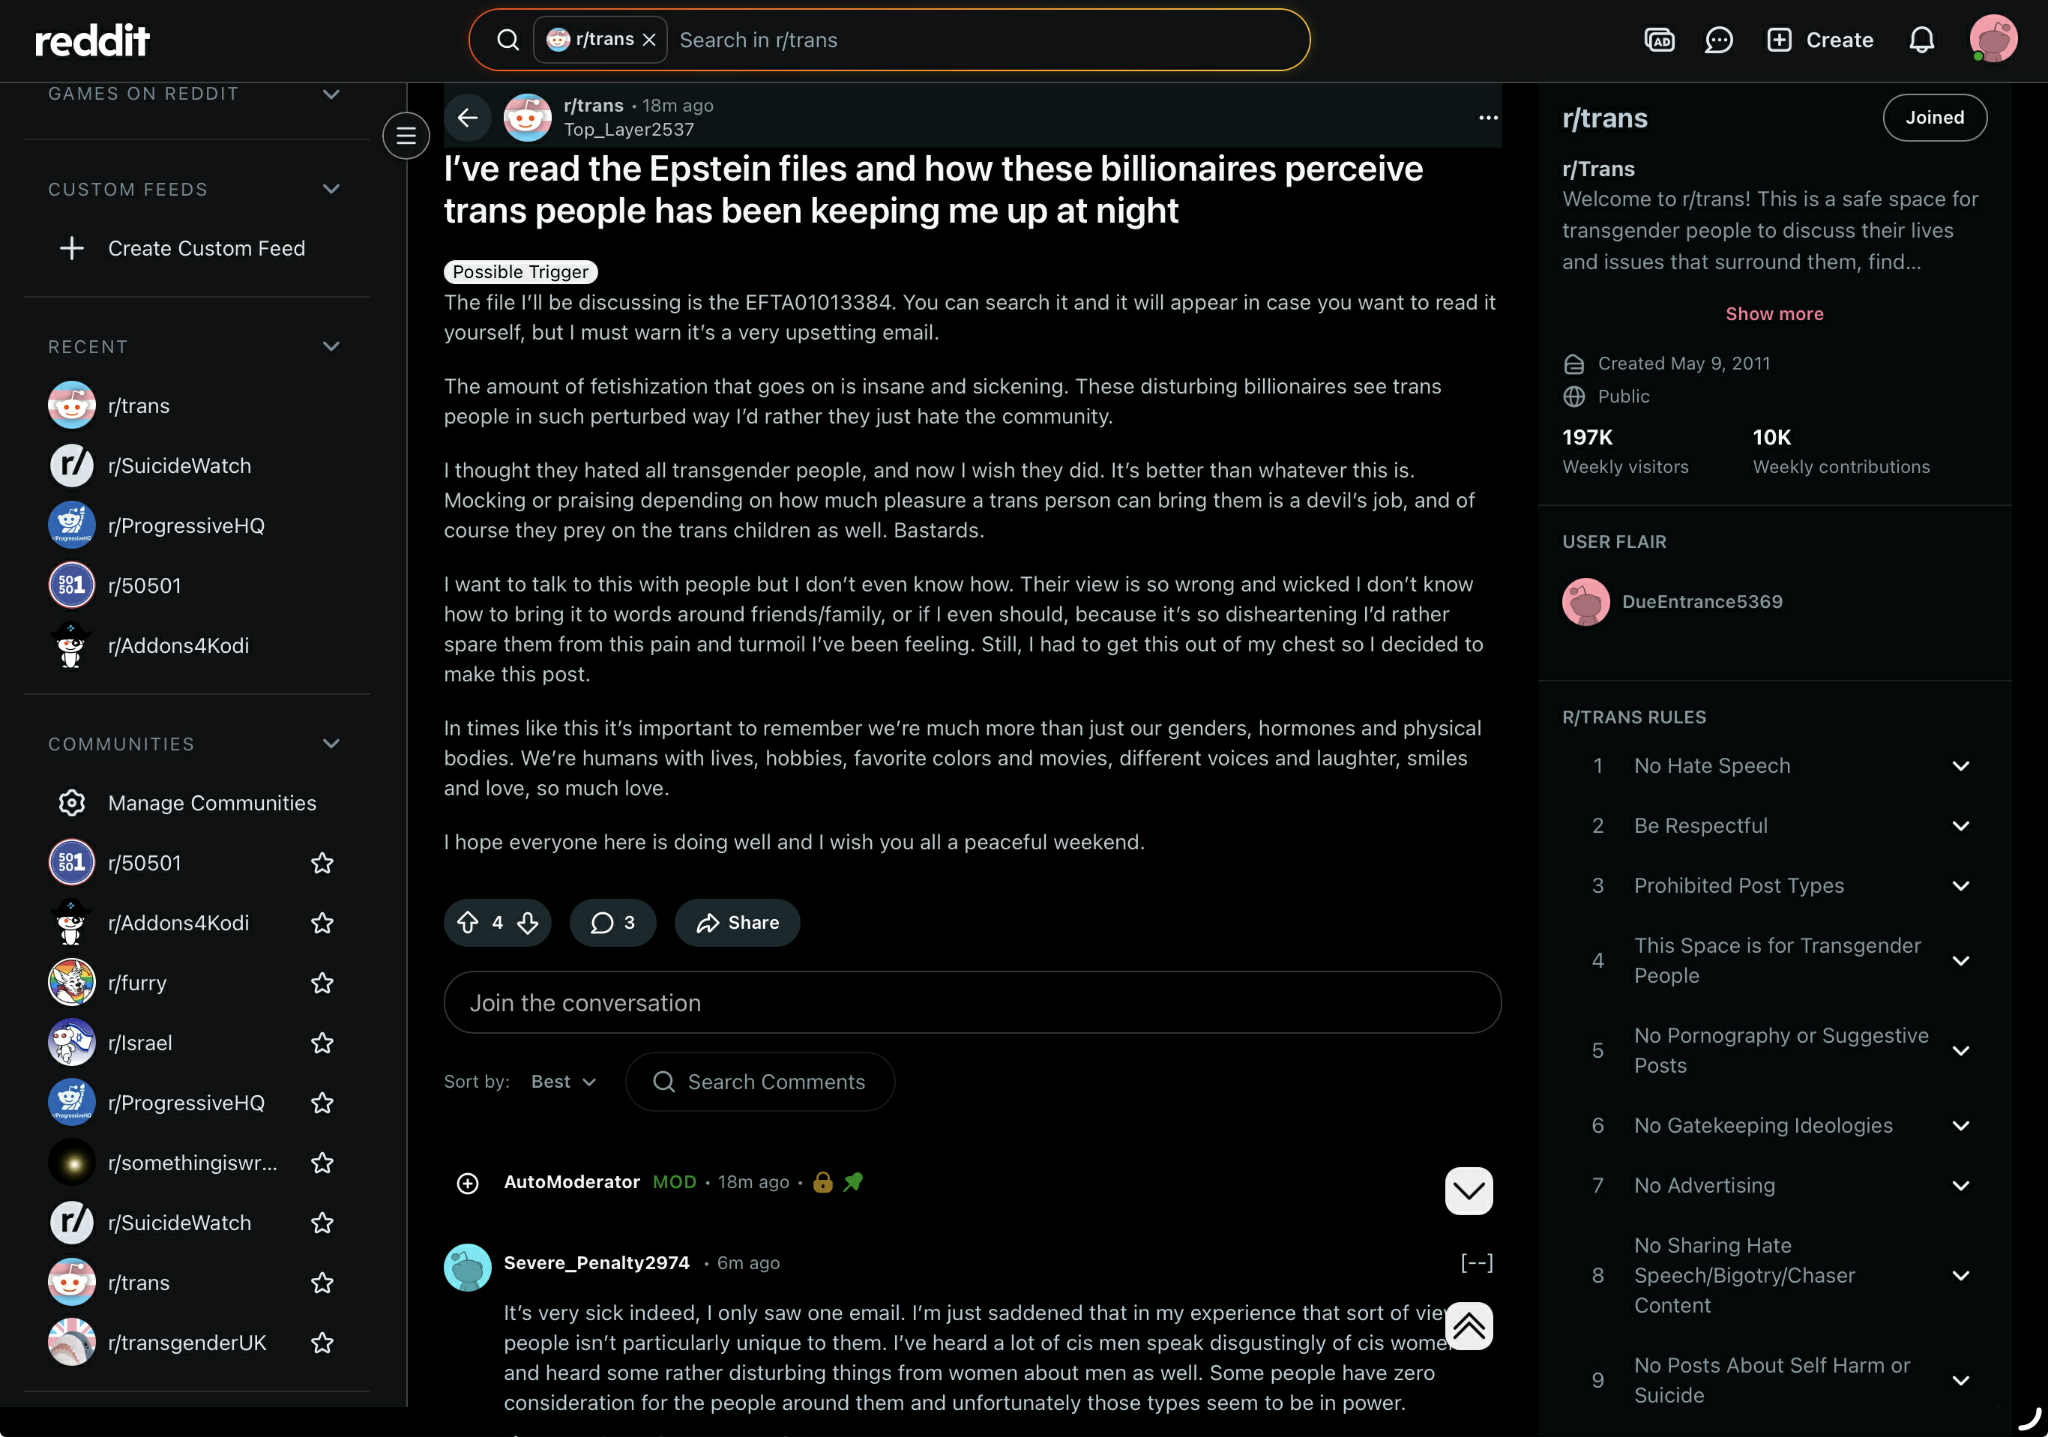Go back using the arrow button

pyautogui.click(x=467, y=117)
